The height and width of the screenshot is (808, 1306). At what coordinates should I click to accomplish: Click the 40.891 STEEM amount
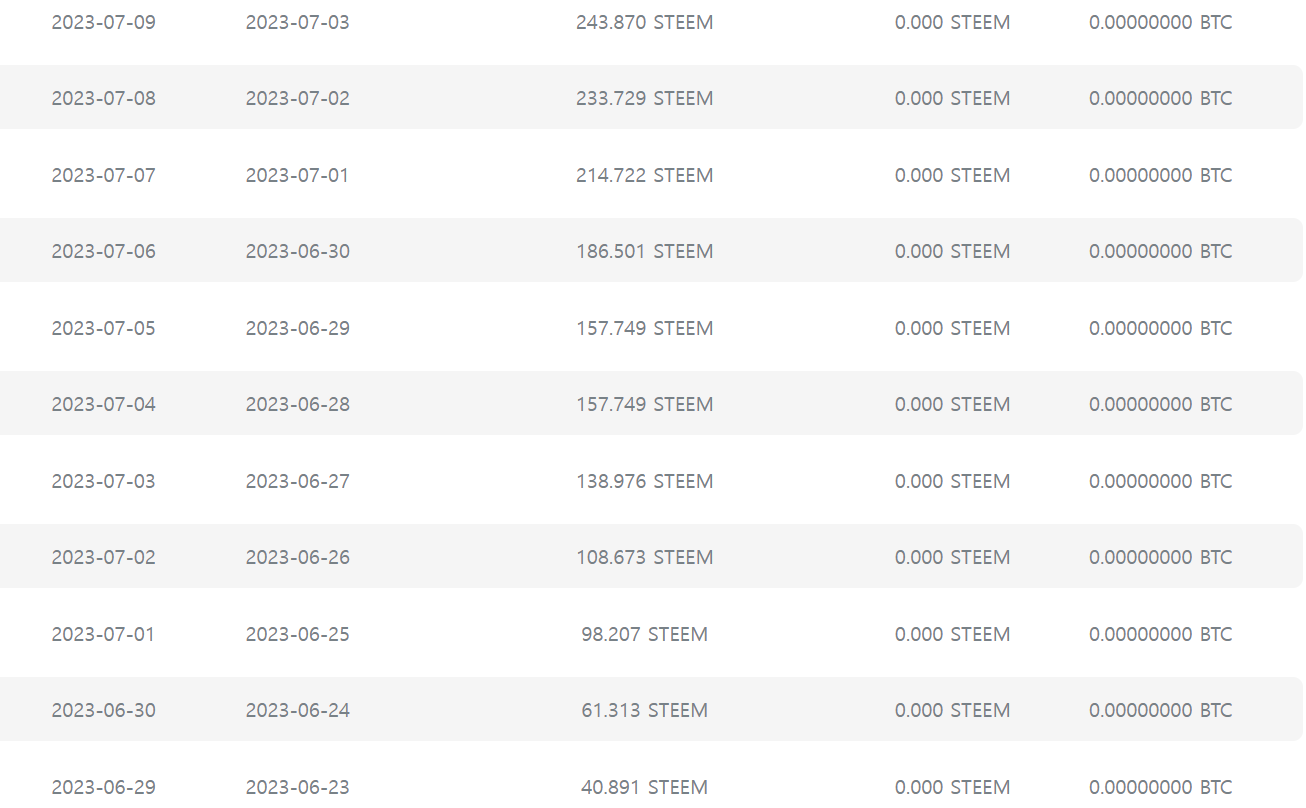645,787
